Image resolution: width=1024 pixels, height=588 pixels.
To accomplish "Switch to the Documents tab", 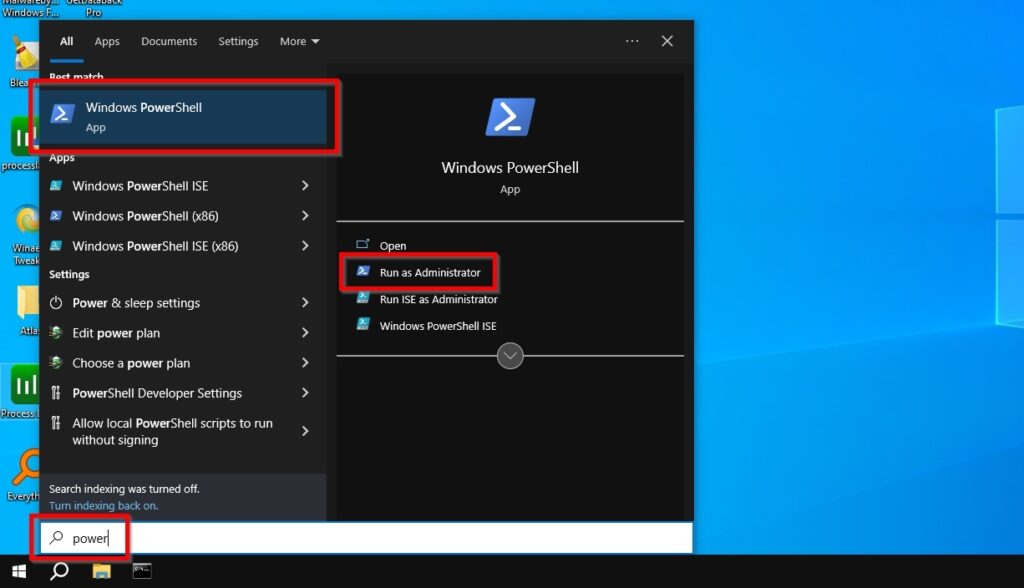I will (x=168, y=41).
